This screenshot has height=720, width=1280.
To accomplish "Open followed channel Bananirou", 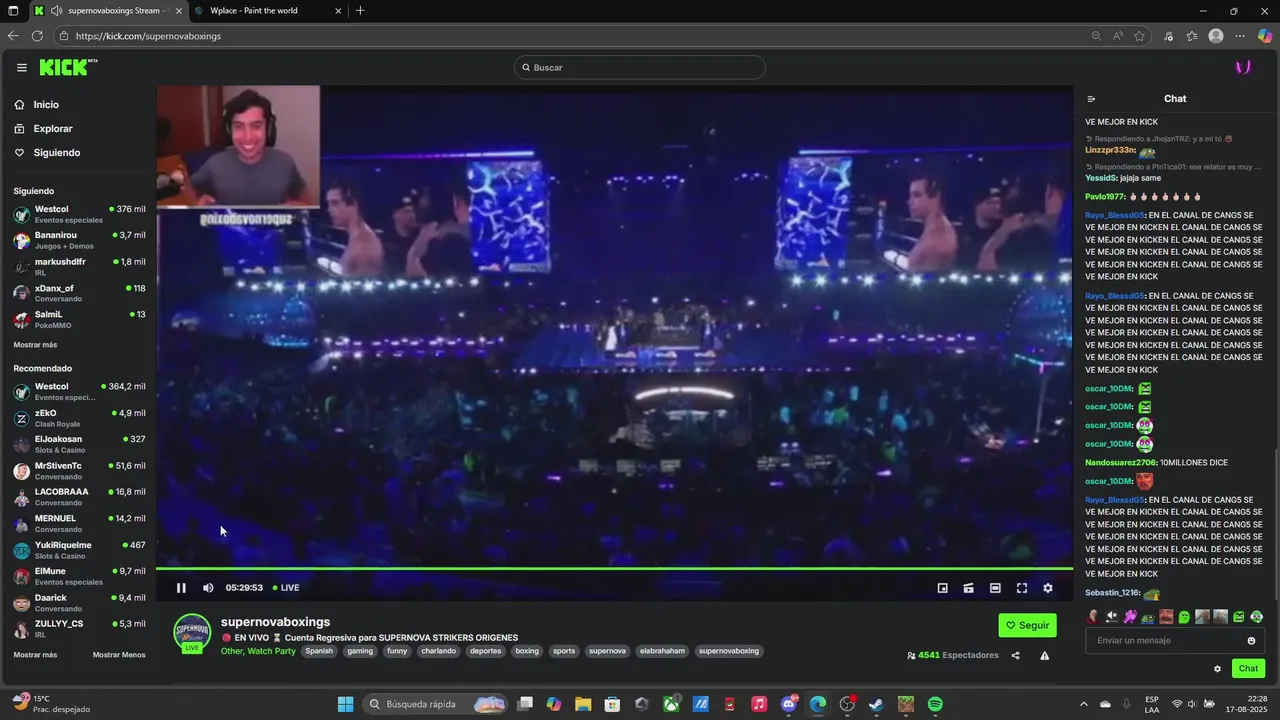I will 79,240.
